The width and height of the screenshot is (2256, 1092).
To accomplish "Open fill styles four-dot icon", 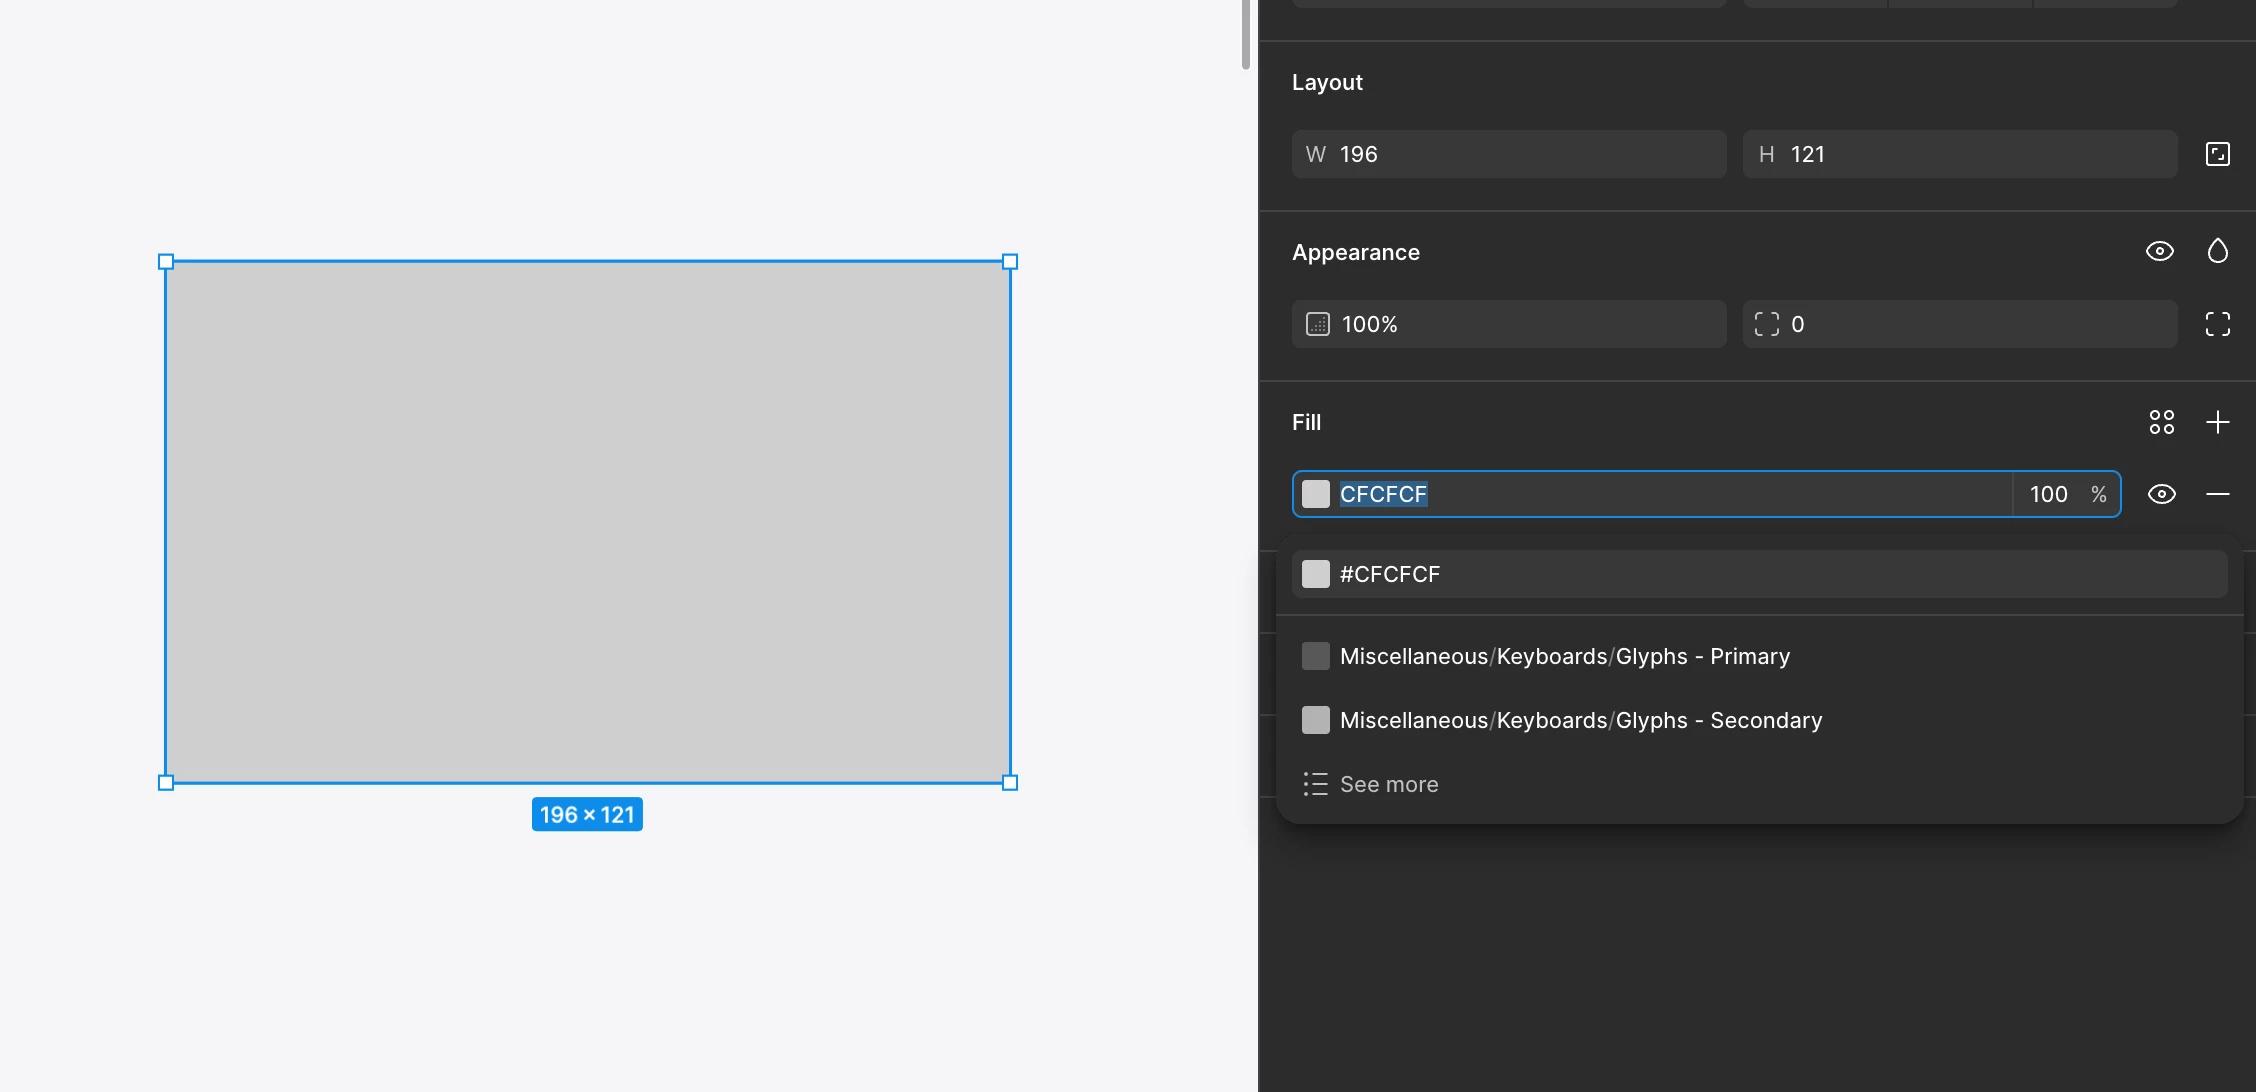I will click(x=2161, y=422).
